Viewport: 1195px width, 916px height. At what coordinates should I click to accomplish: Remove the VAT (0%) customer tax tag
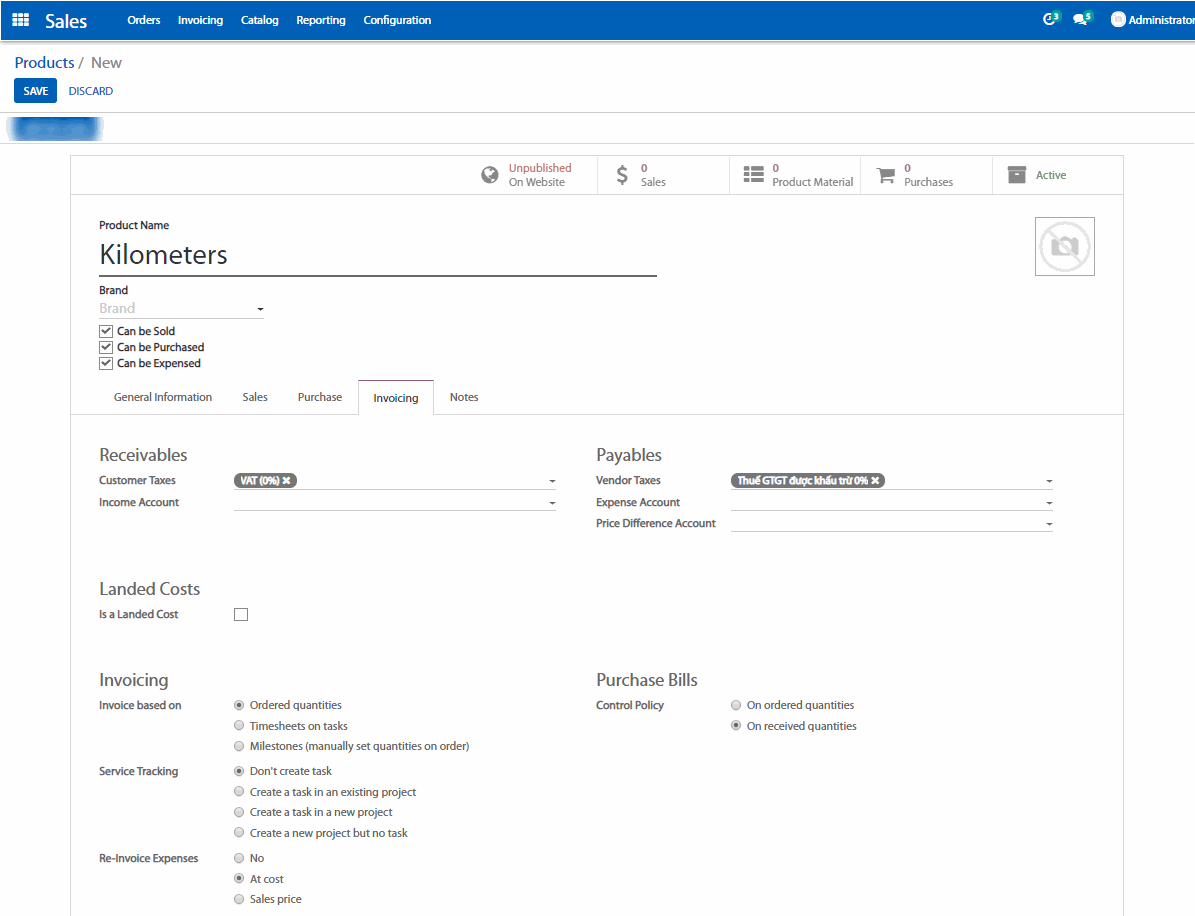coord(286,481)
